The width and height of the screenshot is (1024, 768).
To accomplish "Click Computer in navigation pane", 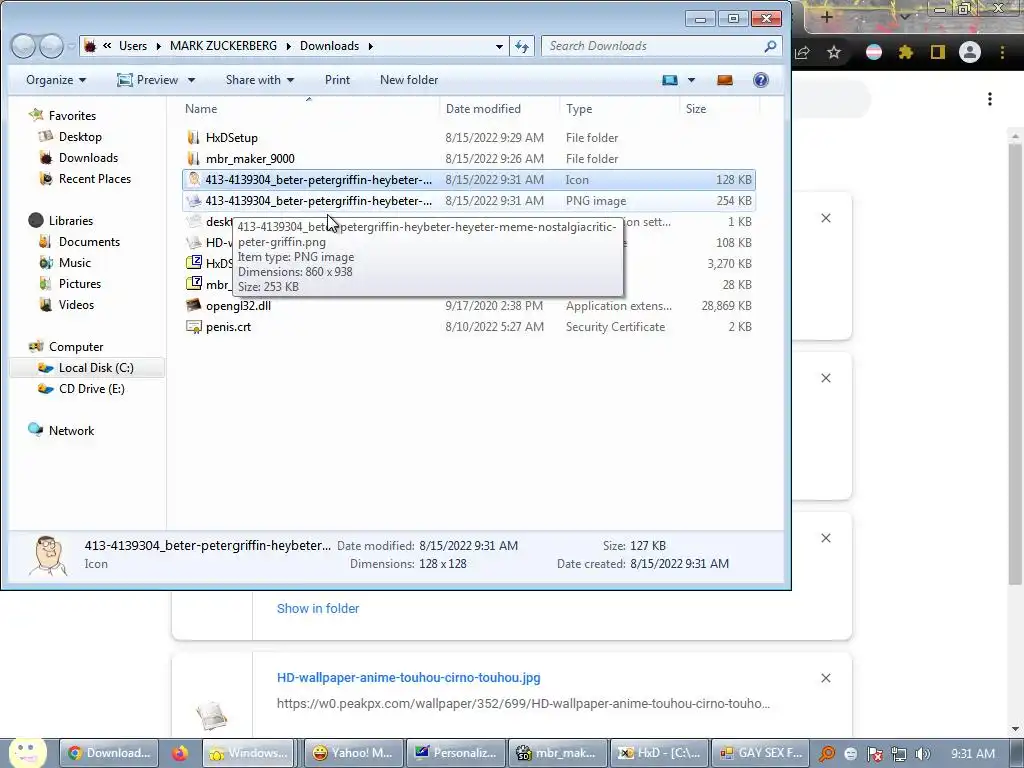I will (76, 347).
